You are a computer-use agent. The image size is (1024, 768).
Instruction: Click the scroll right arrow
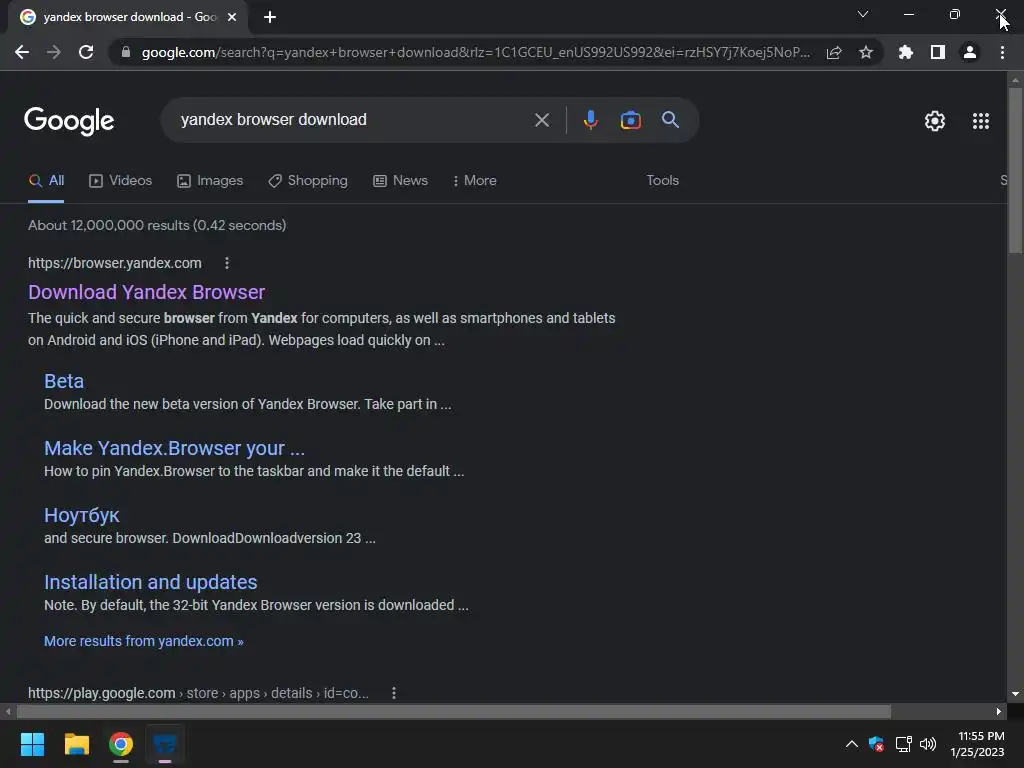click(999, 711)
